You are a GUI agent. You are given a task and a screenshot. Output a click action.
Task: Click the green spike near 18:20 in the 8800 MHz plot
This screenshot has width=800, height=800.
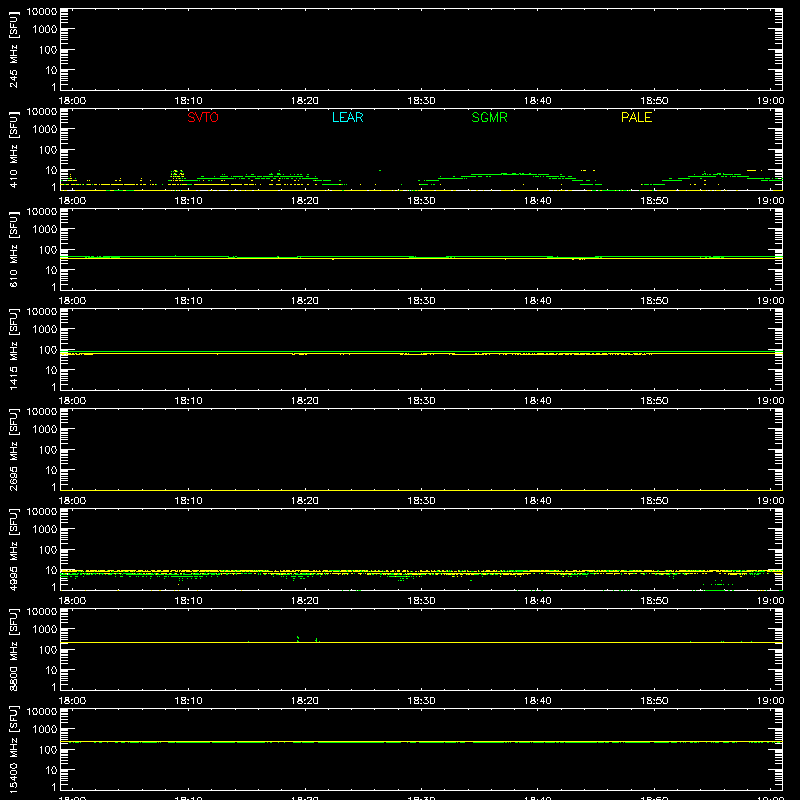[x=298, y=638]
